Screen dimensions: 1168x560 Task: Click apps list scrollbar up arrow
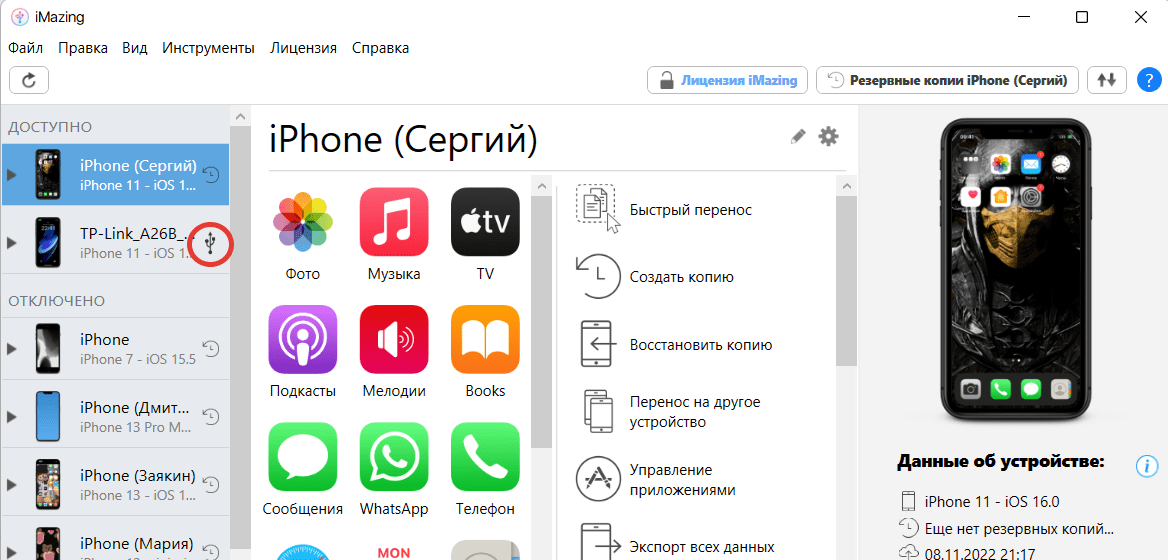tap(542, 185)
